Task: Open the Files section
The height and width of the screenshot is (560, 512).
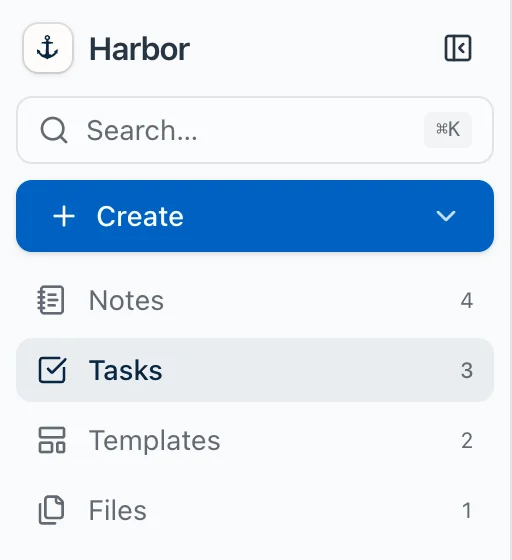Action: coord(255,510)
